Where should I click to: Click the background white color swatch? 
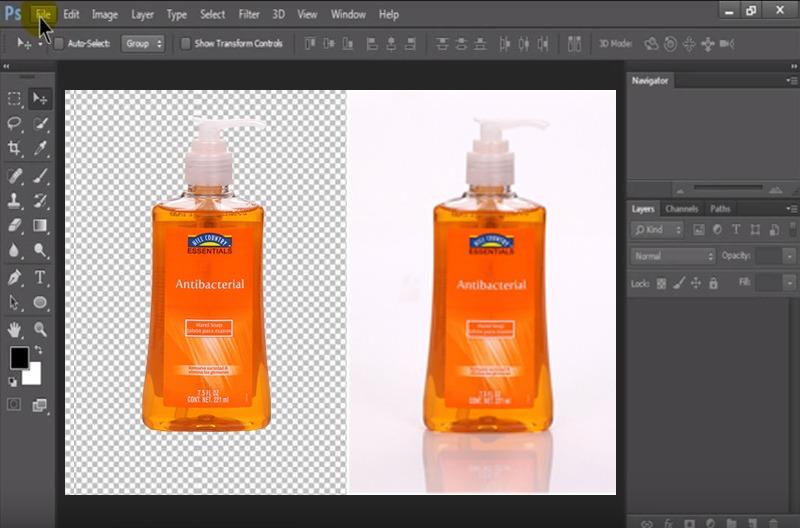[34, 376]
